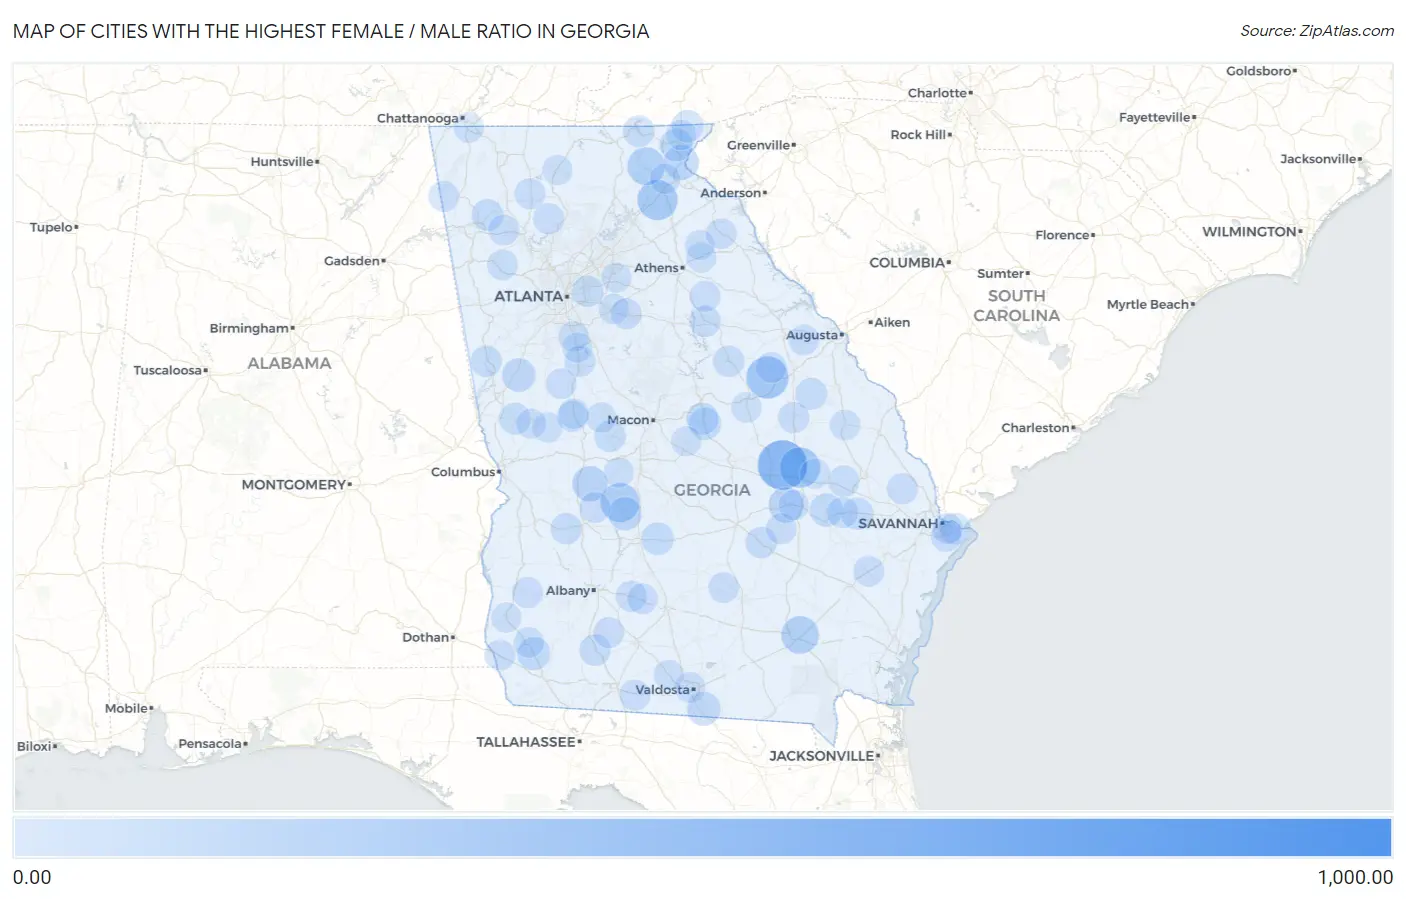Screen dimensions: 1406x899
Task: Click the Charleston city label
Action: pos(1036,428)
